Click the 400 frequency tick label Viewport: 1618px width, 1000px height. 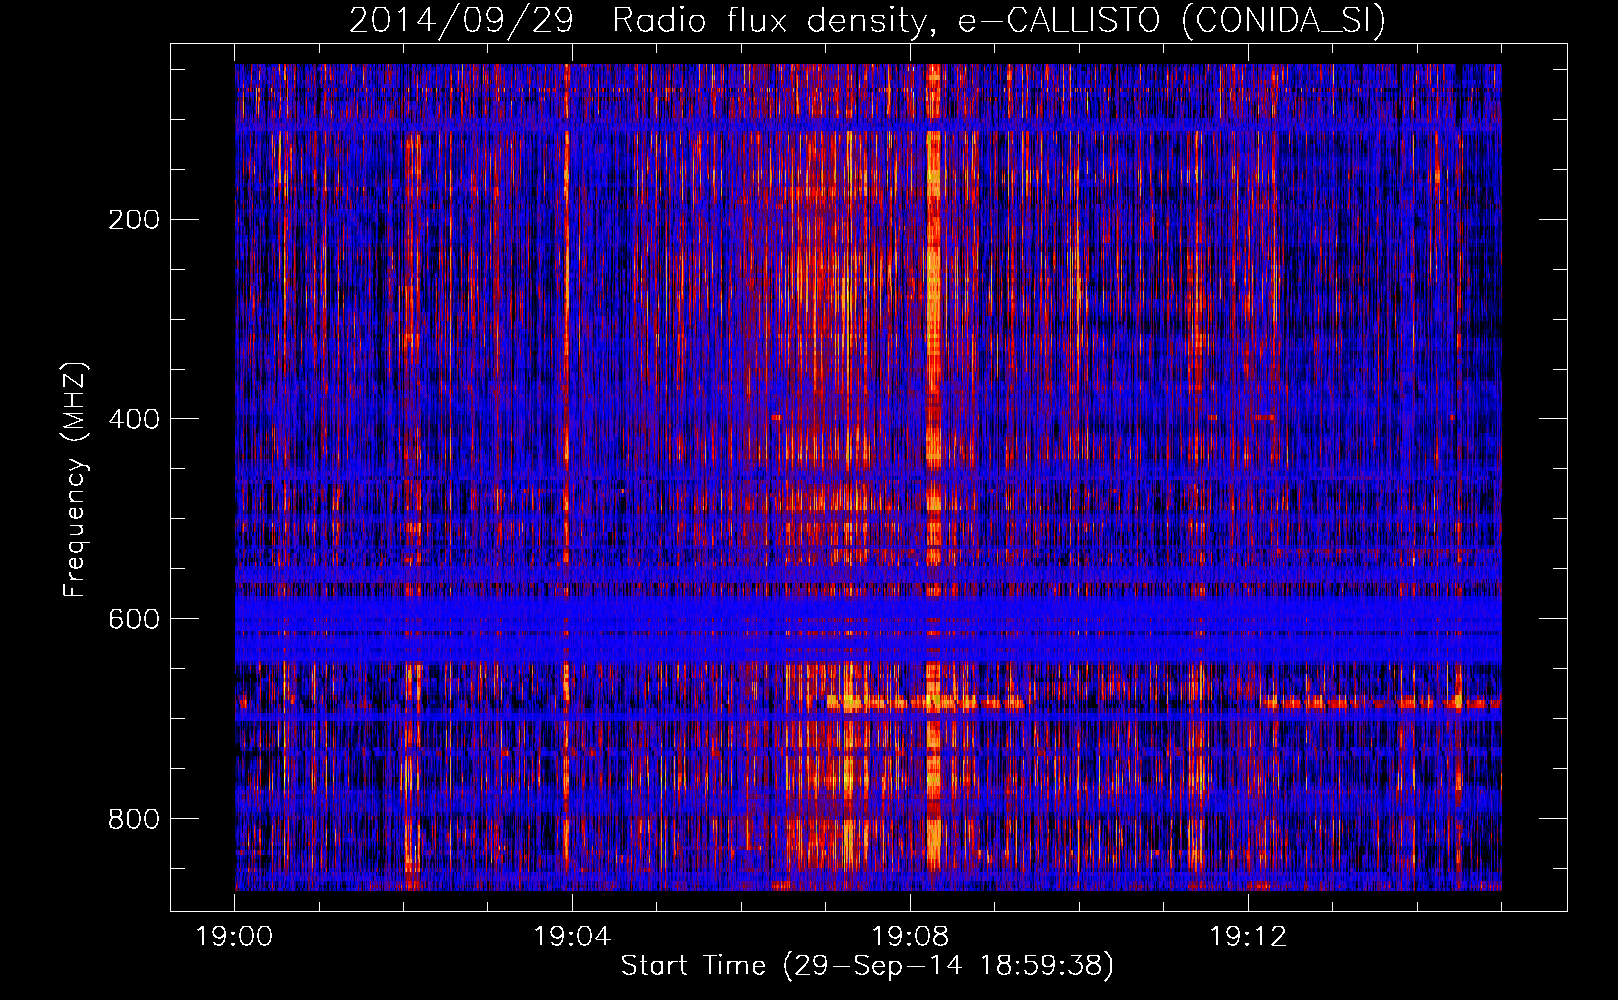click(x=134, y=419)
